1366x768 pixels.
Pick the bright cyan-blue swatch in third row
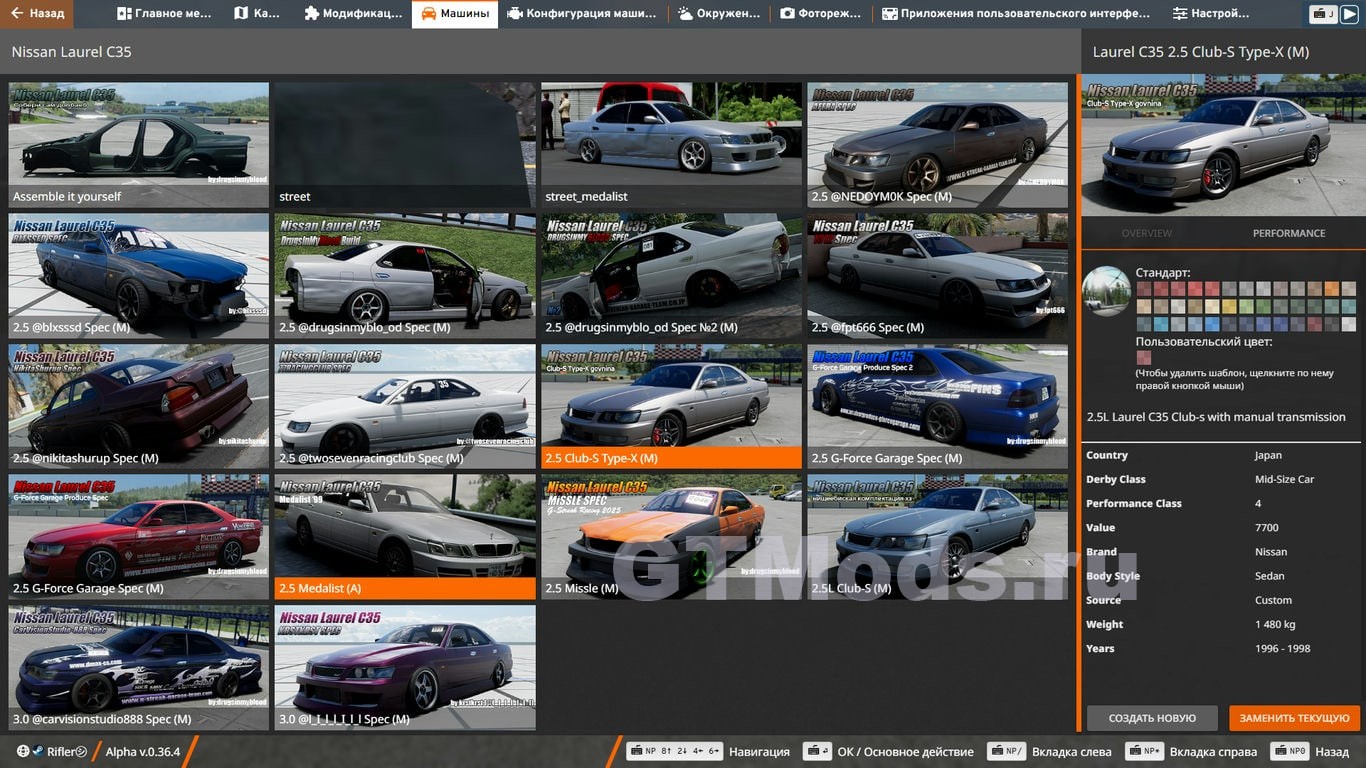click(x=1161, y=325)
